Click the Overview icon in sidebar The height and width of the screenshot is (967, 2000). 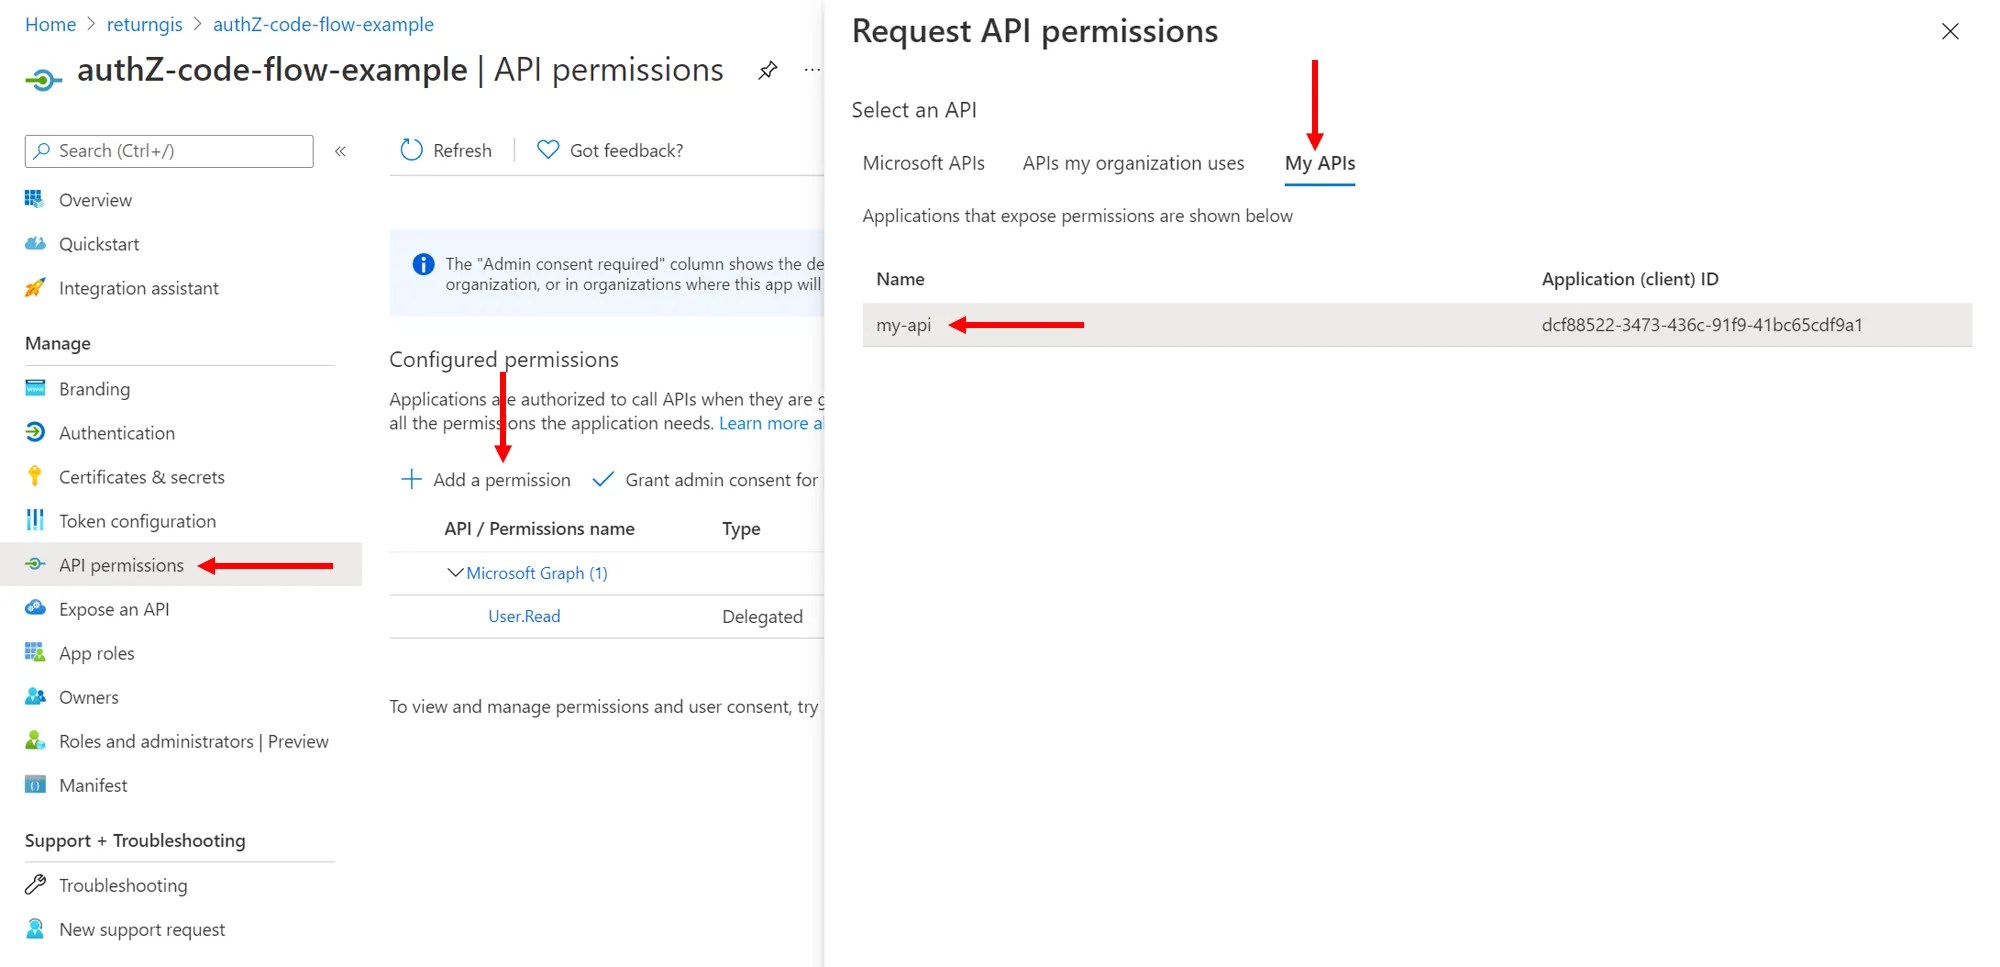pyautogui.click(x=35, y=199)
